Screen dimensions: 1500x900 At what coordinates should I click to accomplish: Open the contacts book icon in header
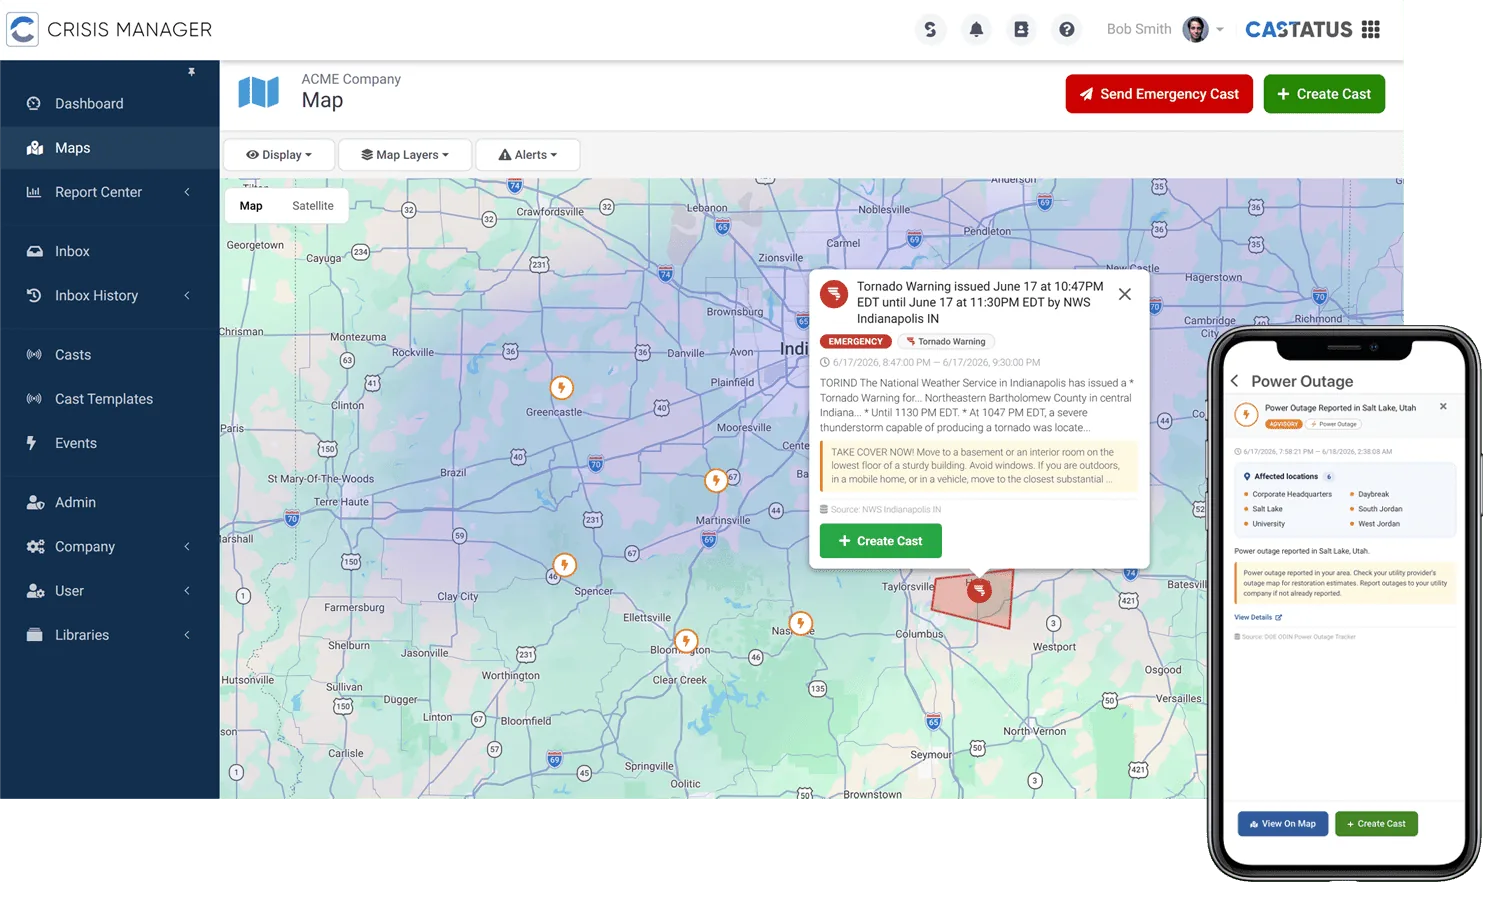coord(1021,30)
